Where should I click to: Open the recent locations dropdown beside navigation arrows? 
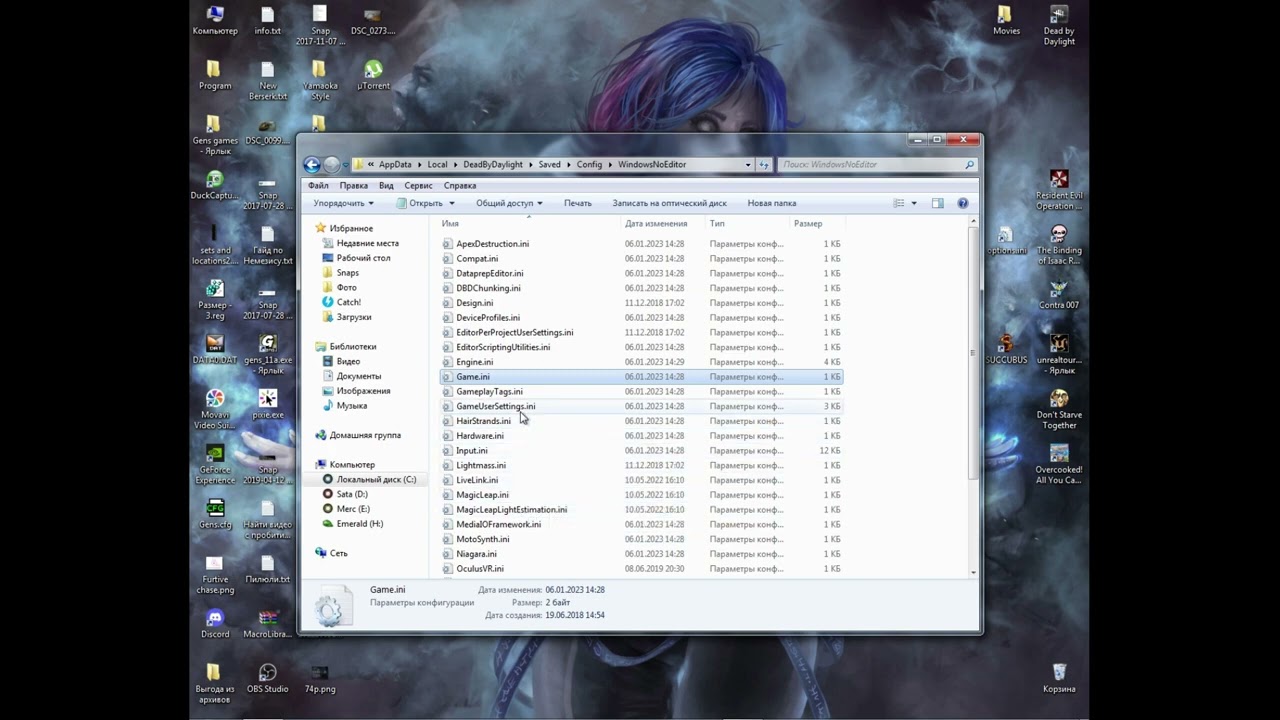coord(346,165)
